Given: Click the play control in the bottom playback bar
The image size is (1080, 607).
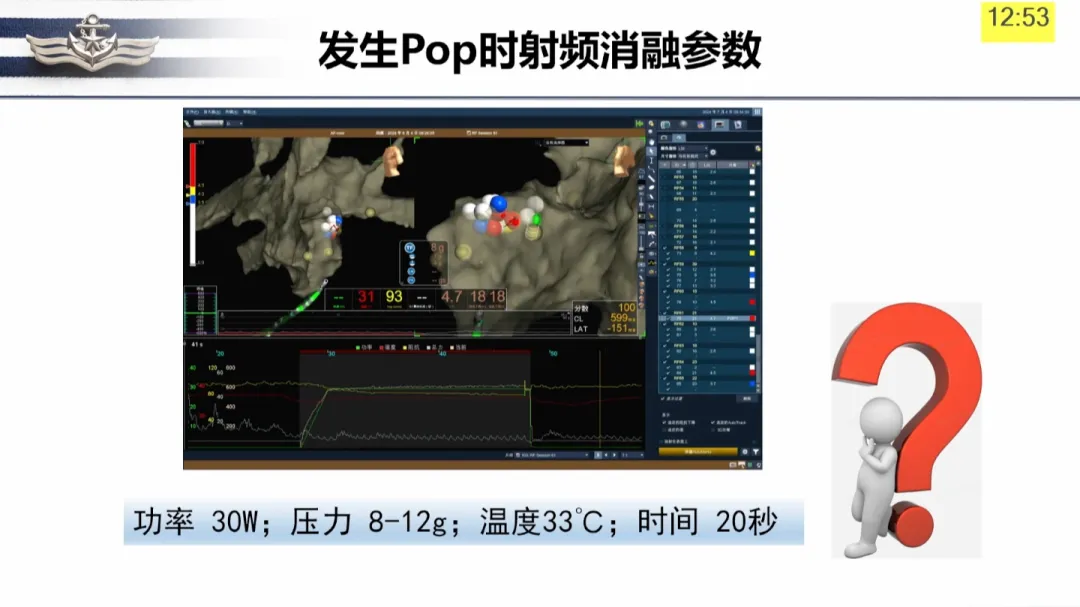Looking at the screenshot, I should point(614,455).
